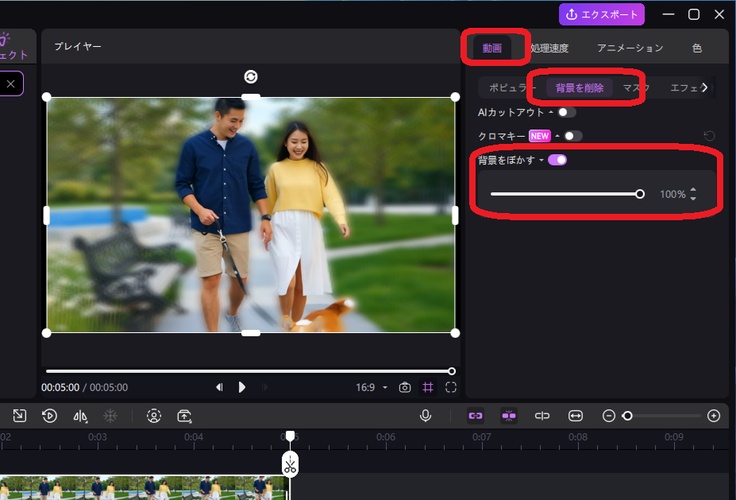Select the 背景を削除 sub-tab
This screenshot has height=500, width=736.
[579, 88]
